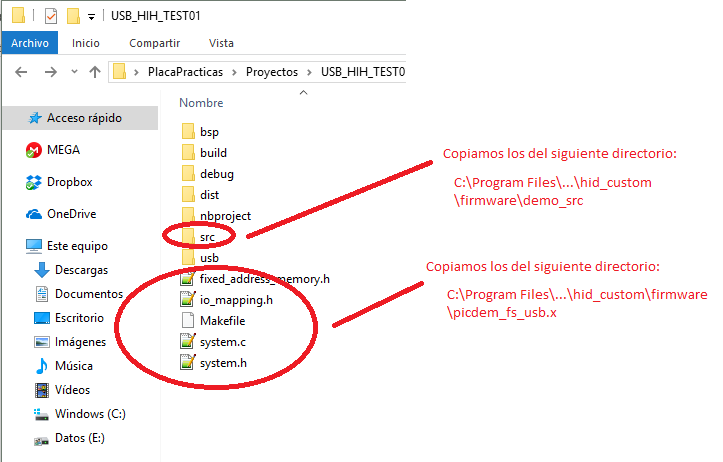Go forward with the right arrow
The image size is (723, 462).
[51, 72]
